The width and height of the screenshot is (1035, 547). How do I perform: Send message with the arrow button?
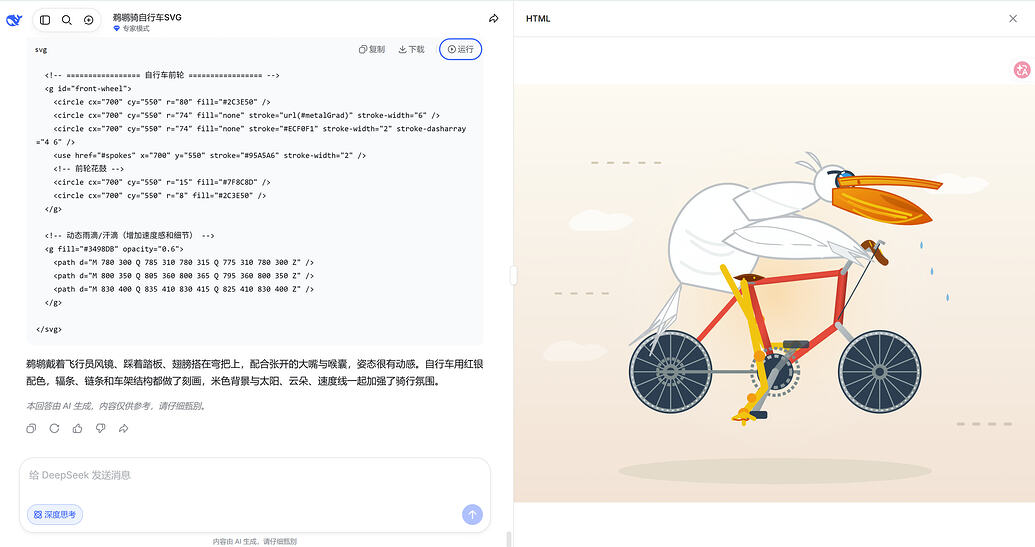pyautogui.click(x=472, y=514)
